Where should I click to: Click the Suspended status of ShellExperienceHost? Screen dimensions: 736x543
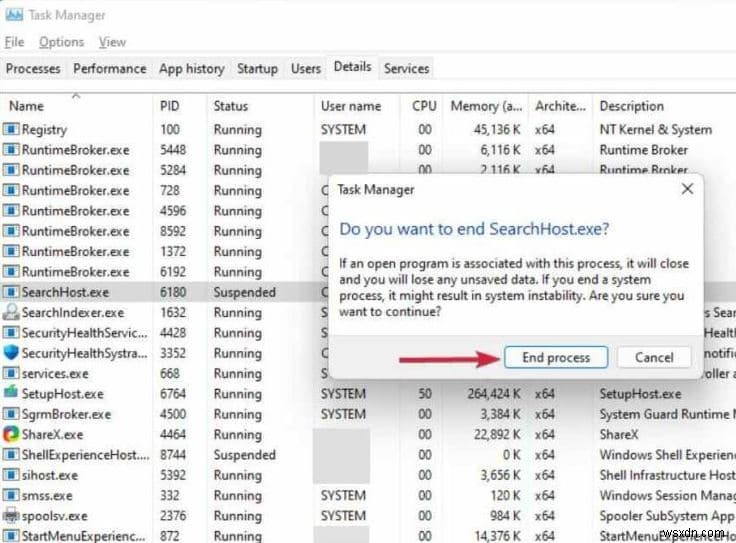click(245, 455)
